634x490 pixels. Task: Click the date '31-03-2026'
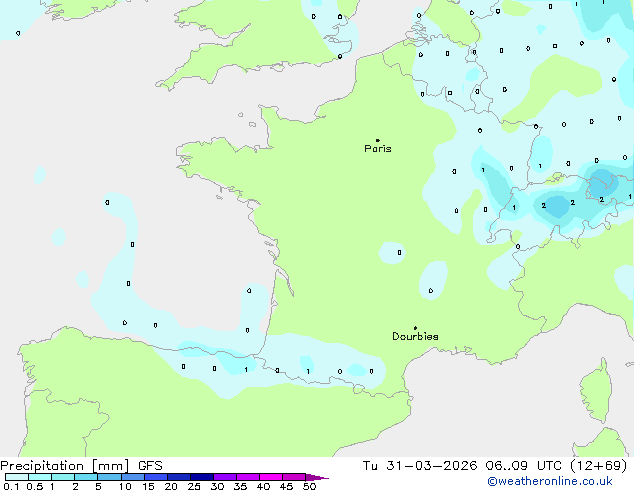(x=431, y=466)
